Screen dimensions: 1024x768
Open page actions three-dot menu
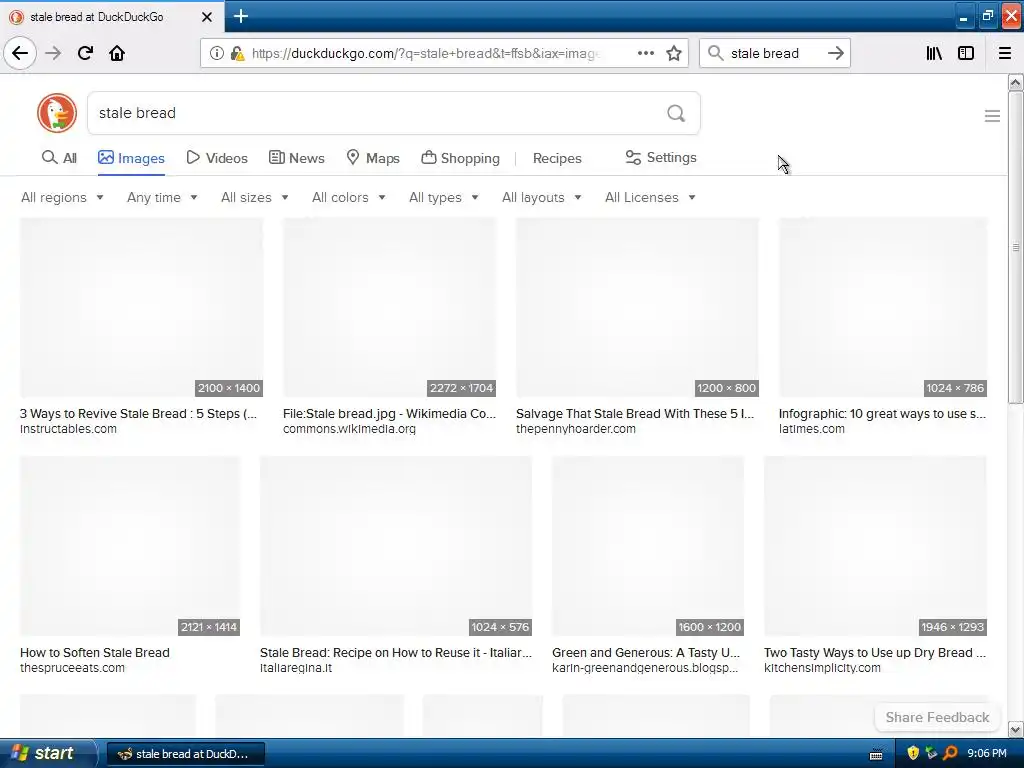coord(645,53)
